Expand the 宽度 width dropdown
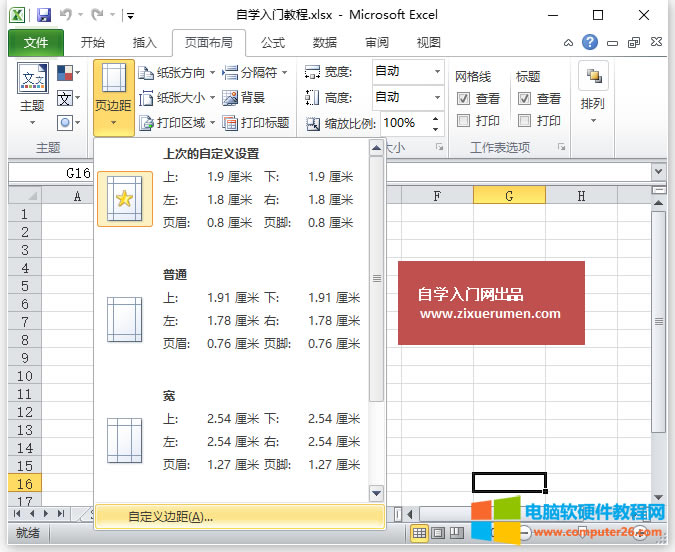 tap(437, 72)
